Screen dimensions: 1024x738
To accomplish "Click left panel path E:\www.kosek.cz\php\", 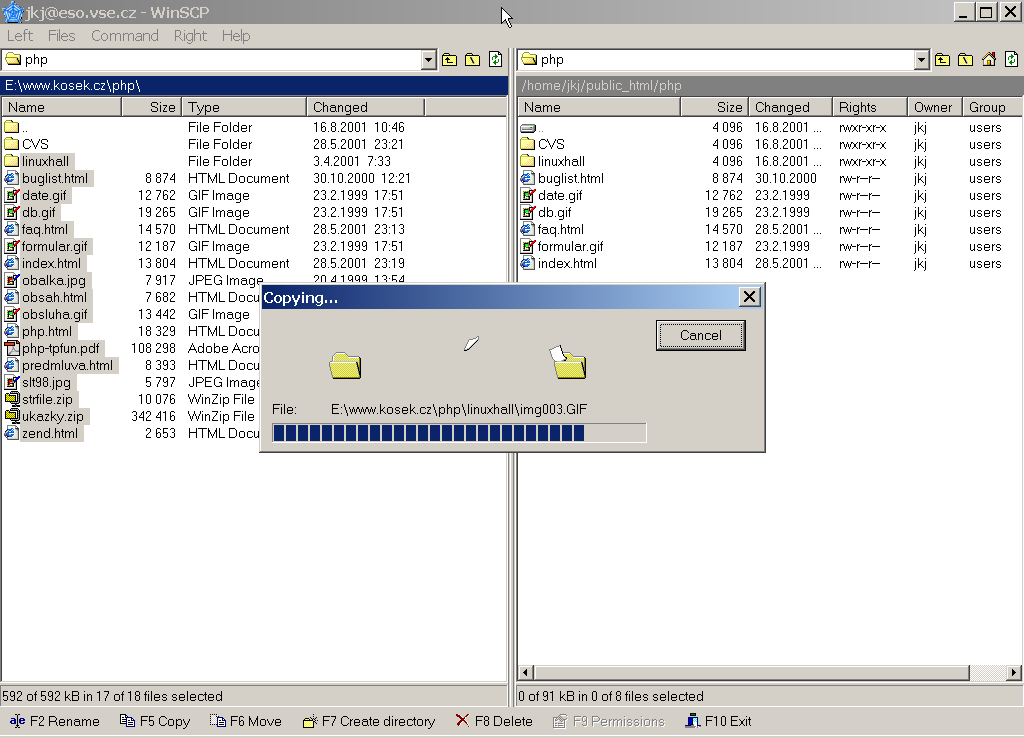I will pos(72,86).
